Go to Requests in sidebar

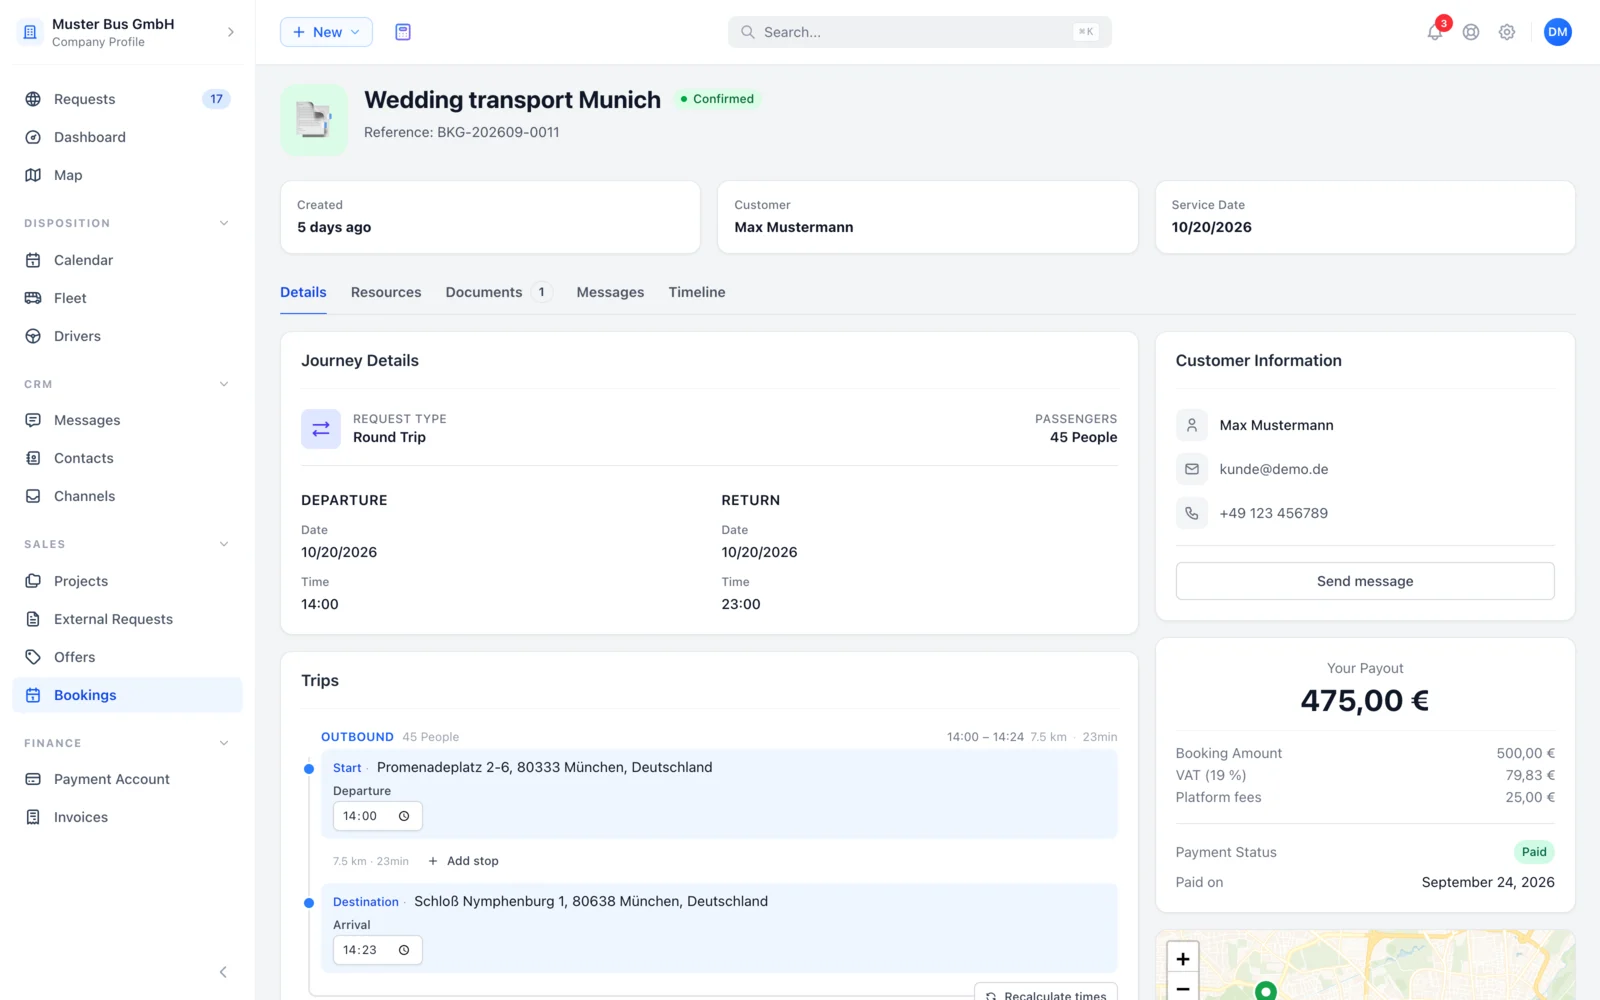(x=127, y=99)
